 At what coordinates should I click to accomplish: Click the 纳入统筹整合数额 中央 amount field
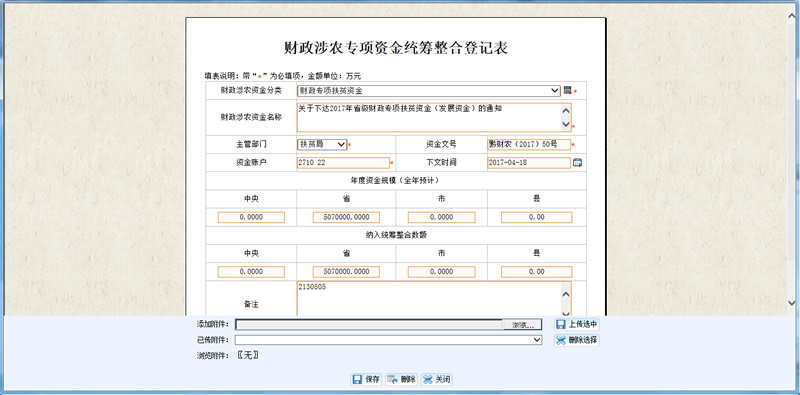click(x=251, y=272)
